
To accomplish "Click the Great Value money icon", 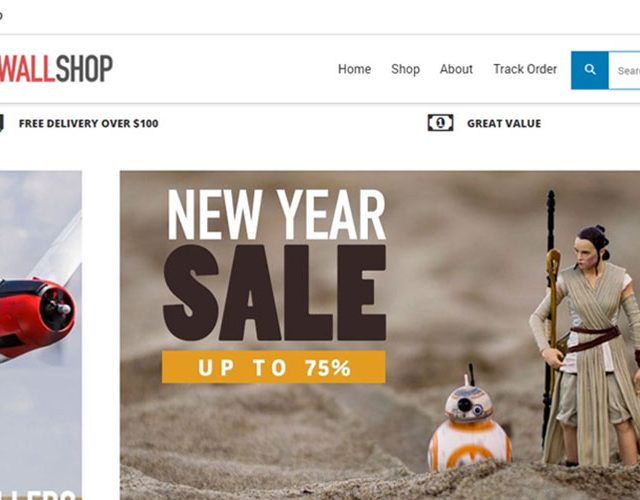I will click(440, 123).
